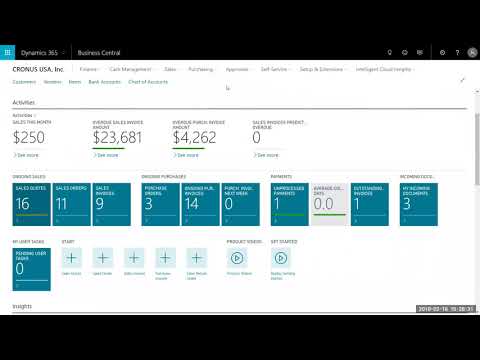Expand the Cash Management menu
Image resolution: width=480 pixels, height=360 pixels.
click(131, 69)
